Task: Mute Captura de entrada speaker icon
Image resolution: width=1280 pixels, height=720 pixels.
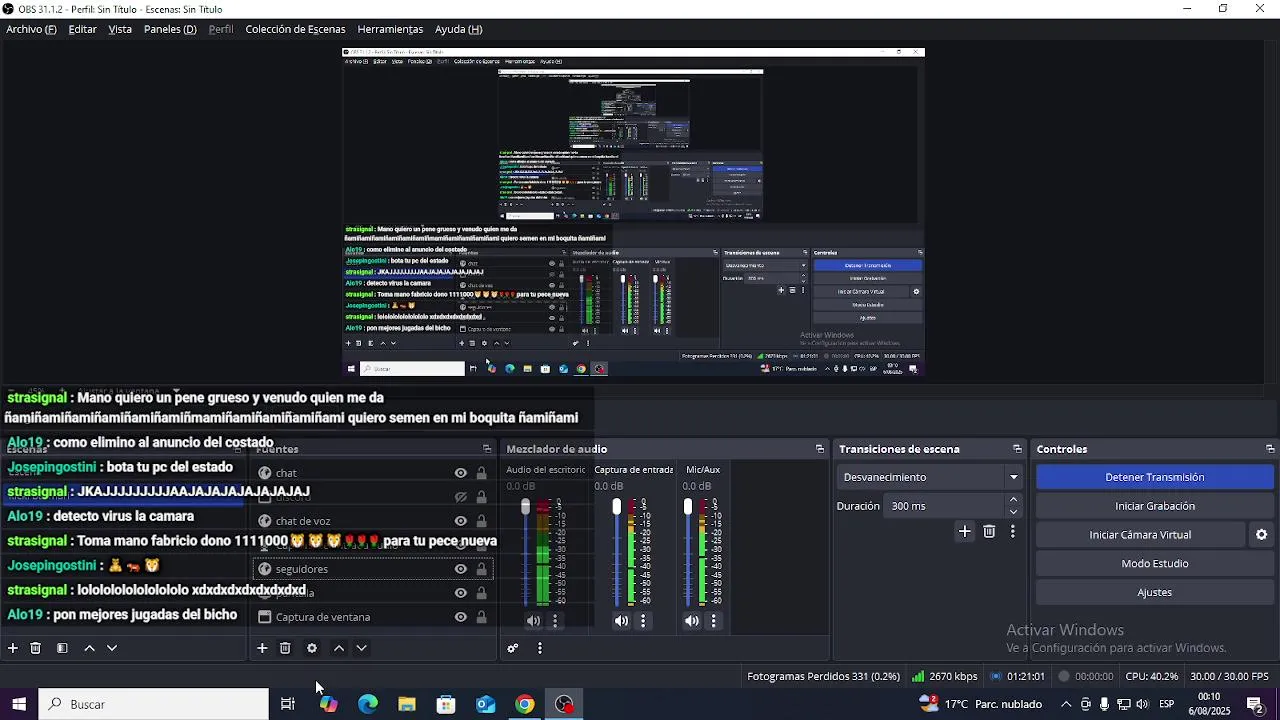Action: 621,621
